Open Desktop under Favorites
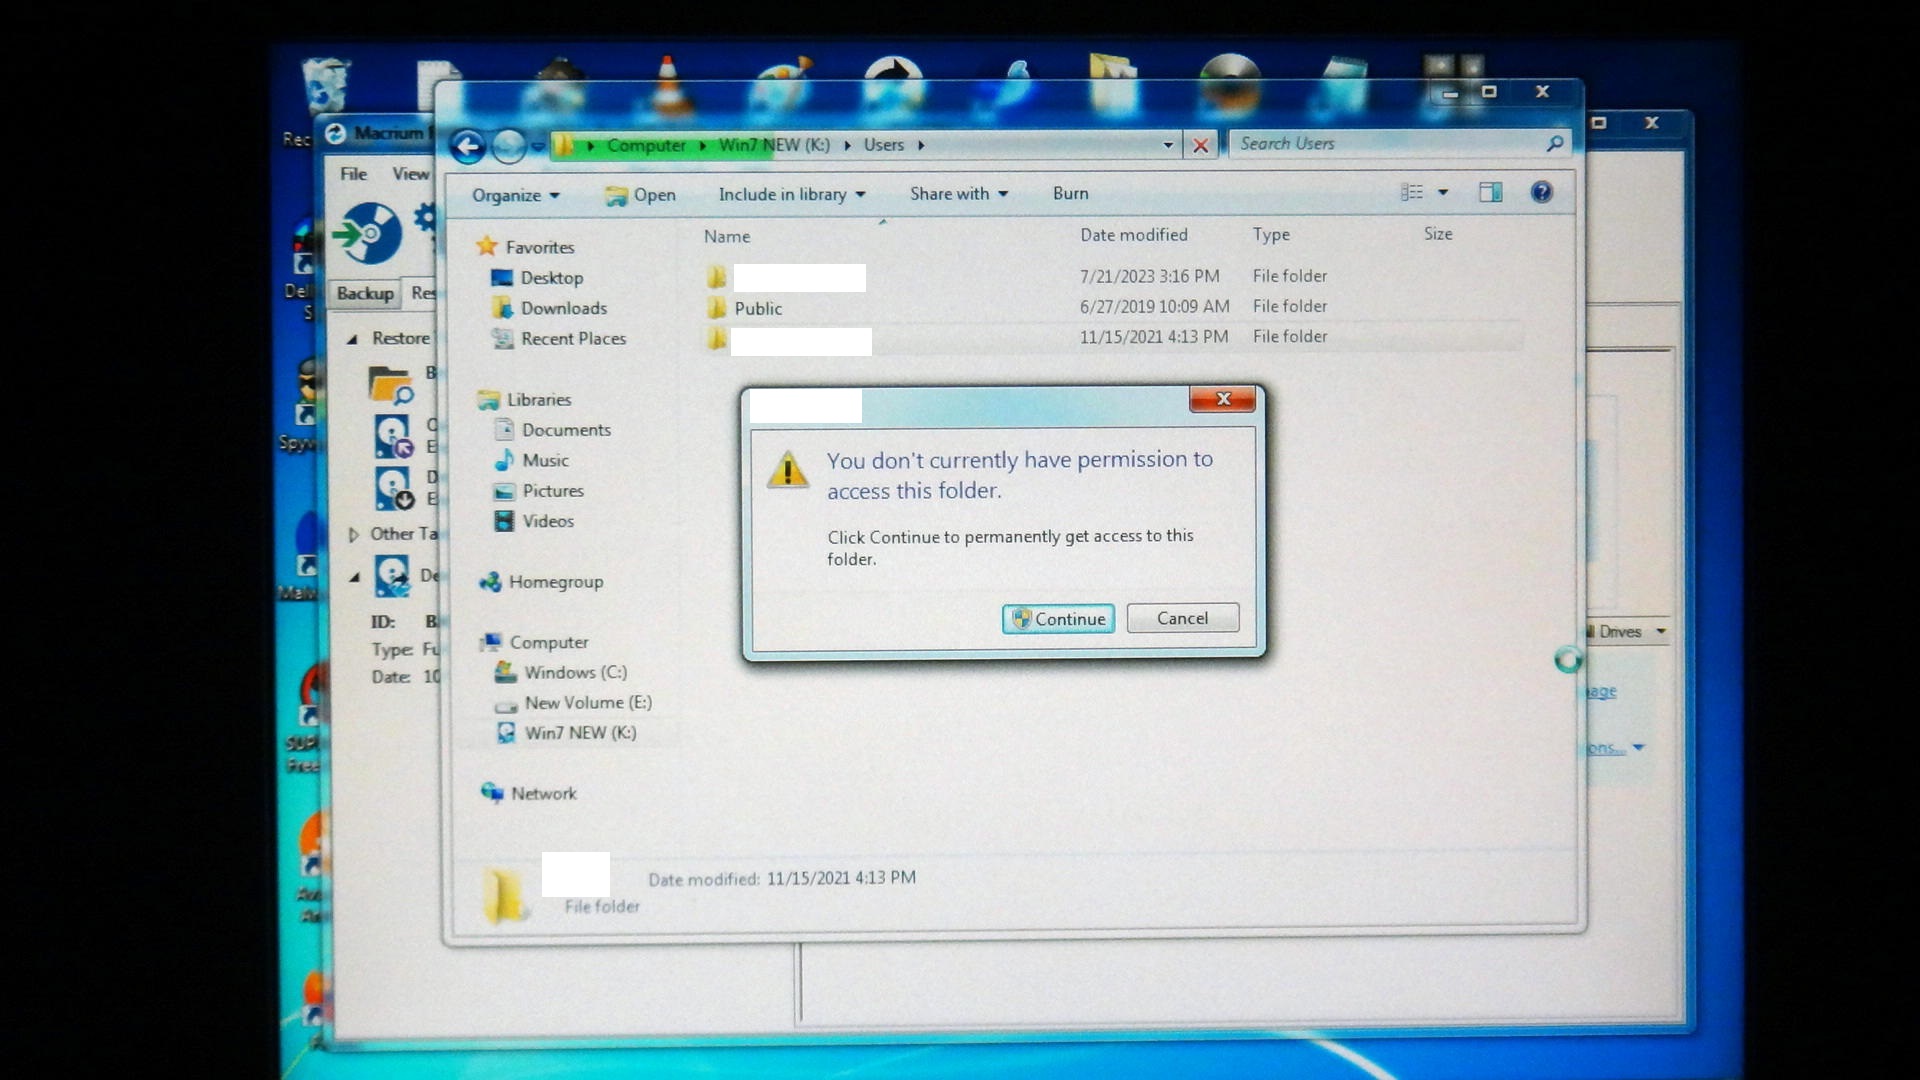The height and width of the screenshot is (1080, 1920). [x=551, y=278]
